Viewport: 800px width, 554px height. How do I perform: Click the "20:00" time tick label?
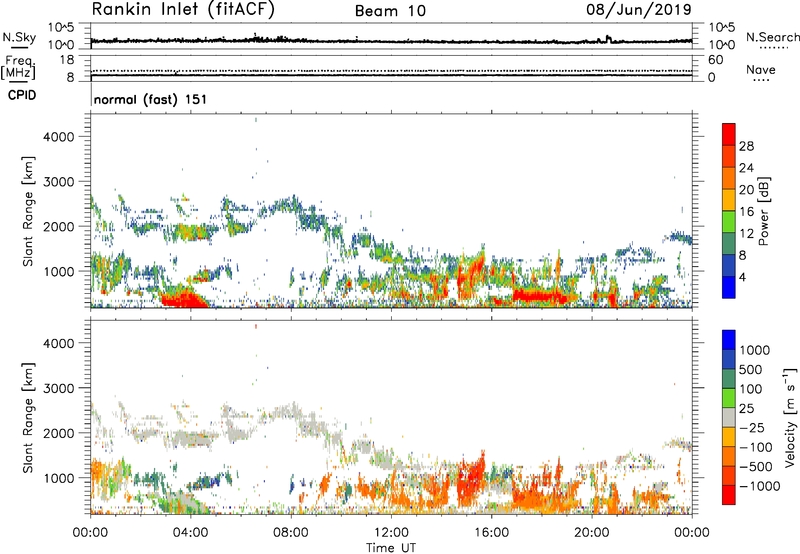click(x=591, y=533)
